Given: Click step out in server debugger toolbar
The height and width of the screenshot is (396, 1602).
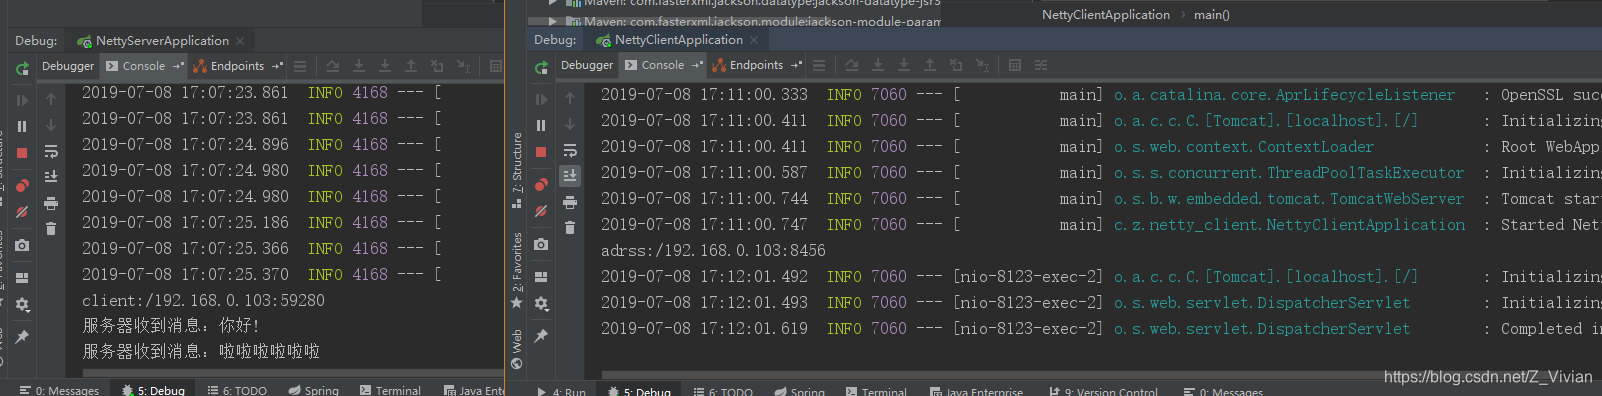Looking at the screenshot, I should [411, 66].
